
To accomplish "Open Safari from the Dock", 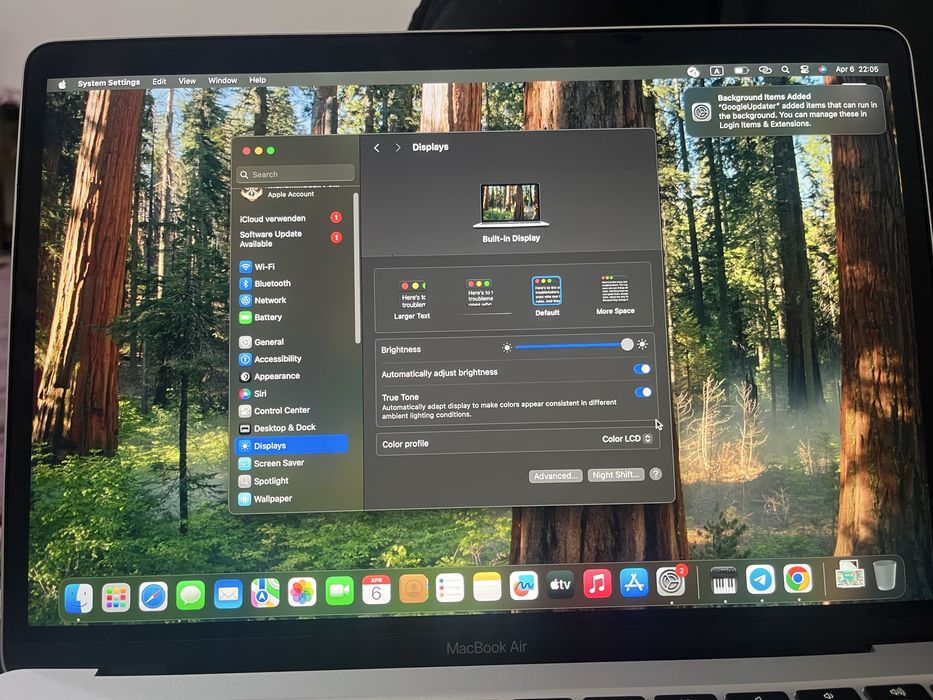I will coord(154,596).
